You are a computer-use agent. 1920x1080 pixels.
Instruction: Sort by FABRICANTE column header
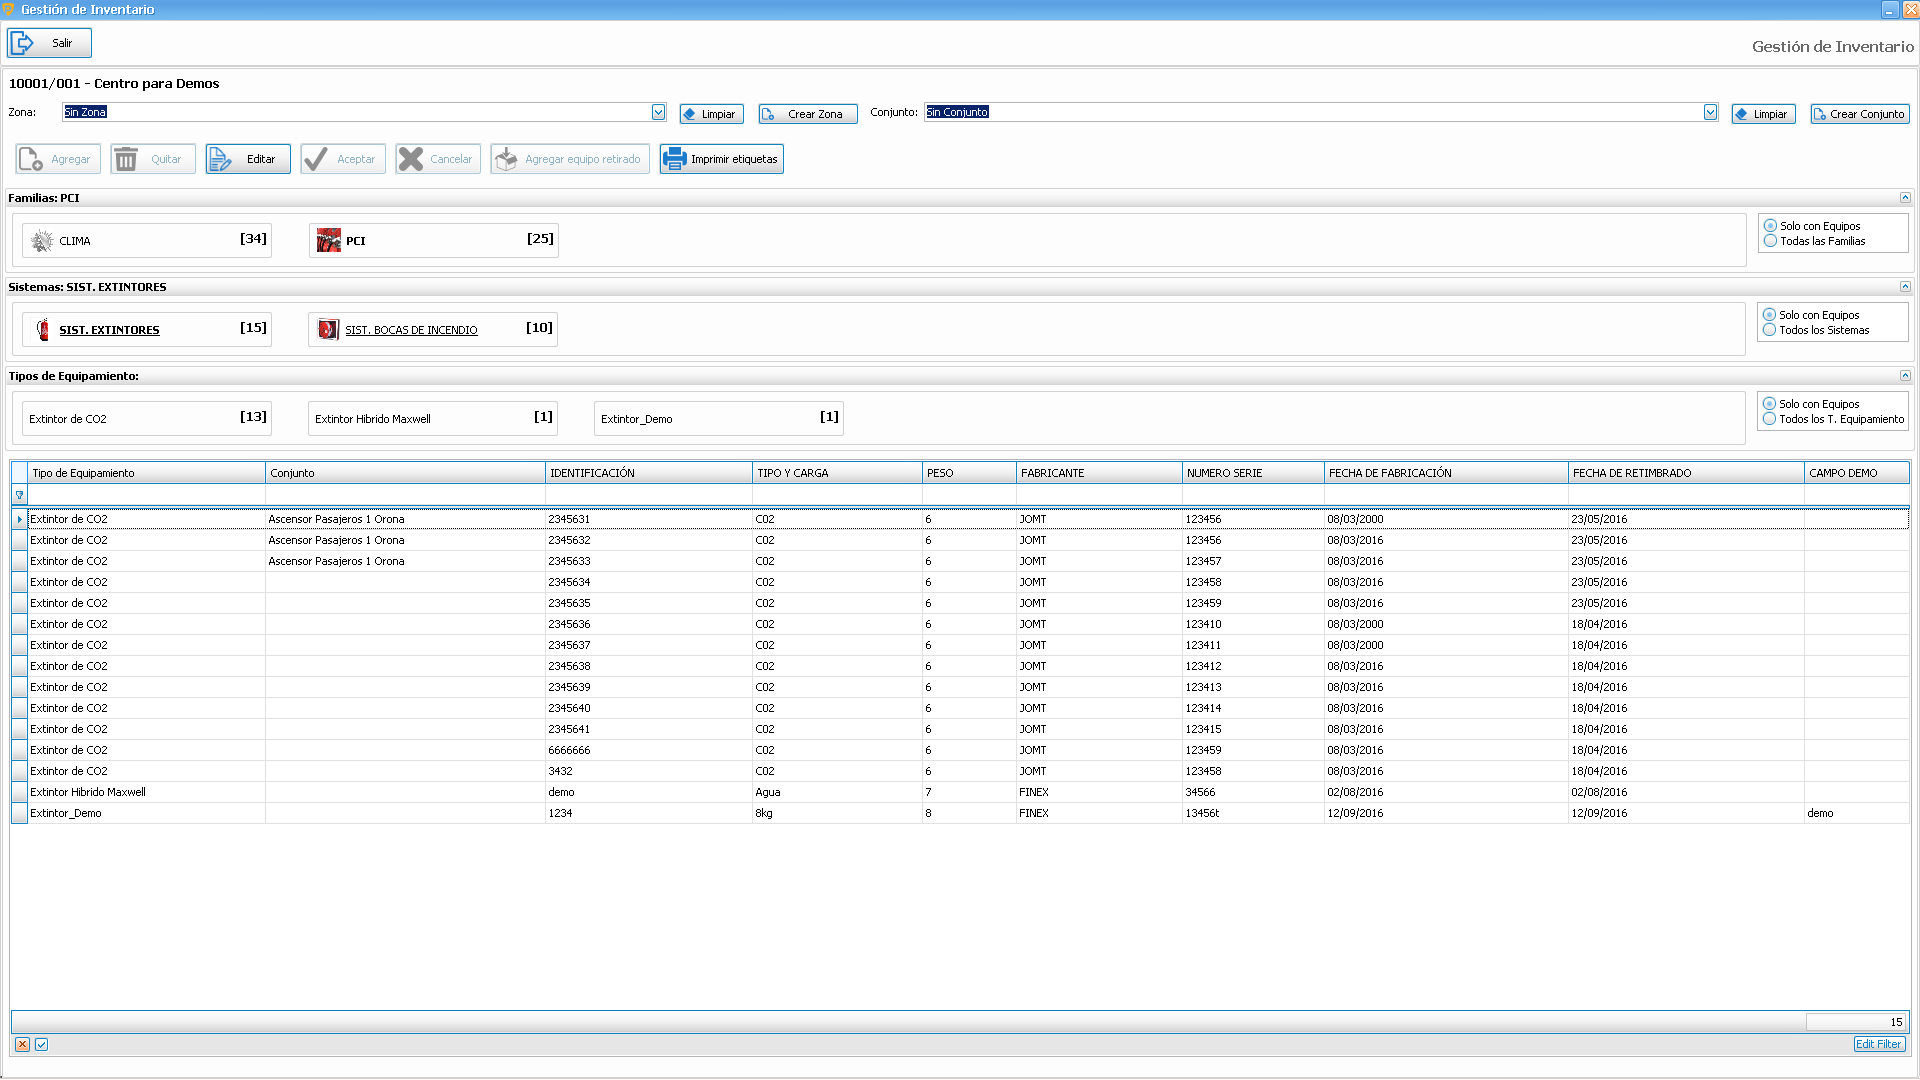[1099, 473]
